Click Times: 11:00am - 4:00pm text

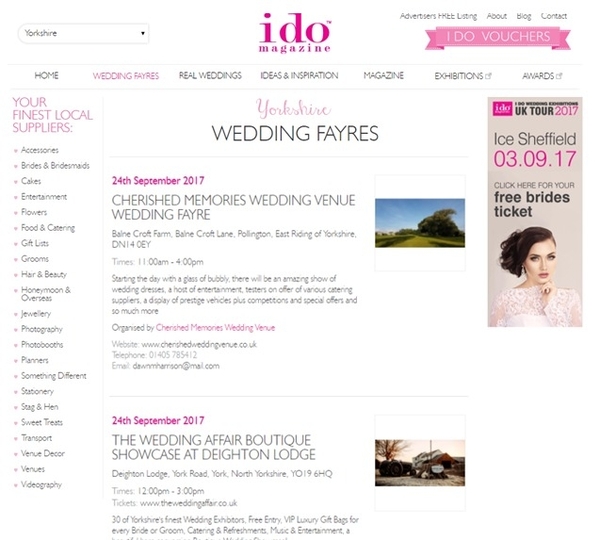[x=158, y=262]
